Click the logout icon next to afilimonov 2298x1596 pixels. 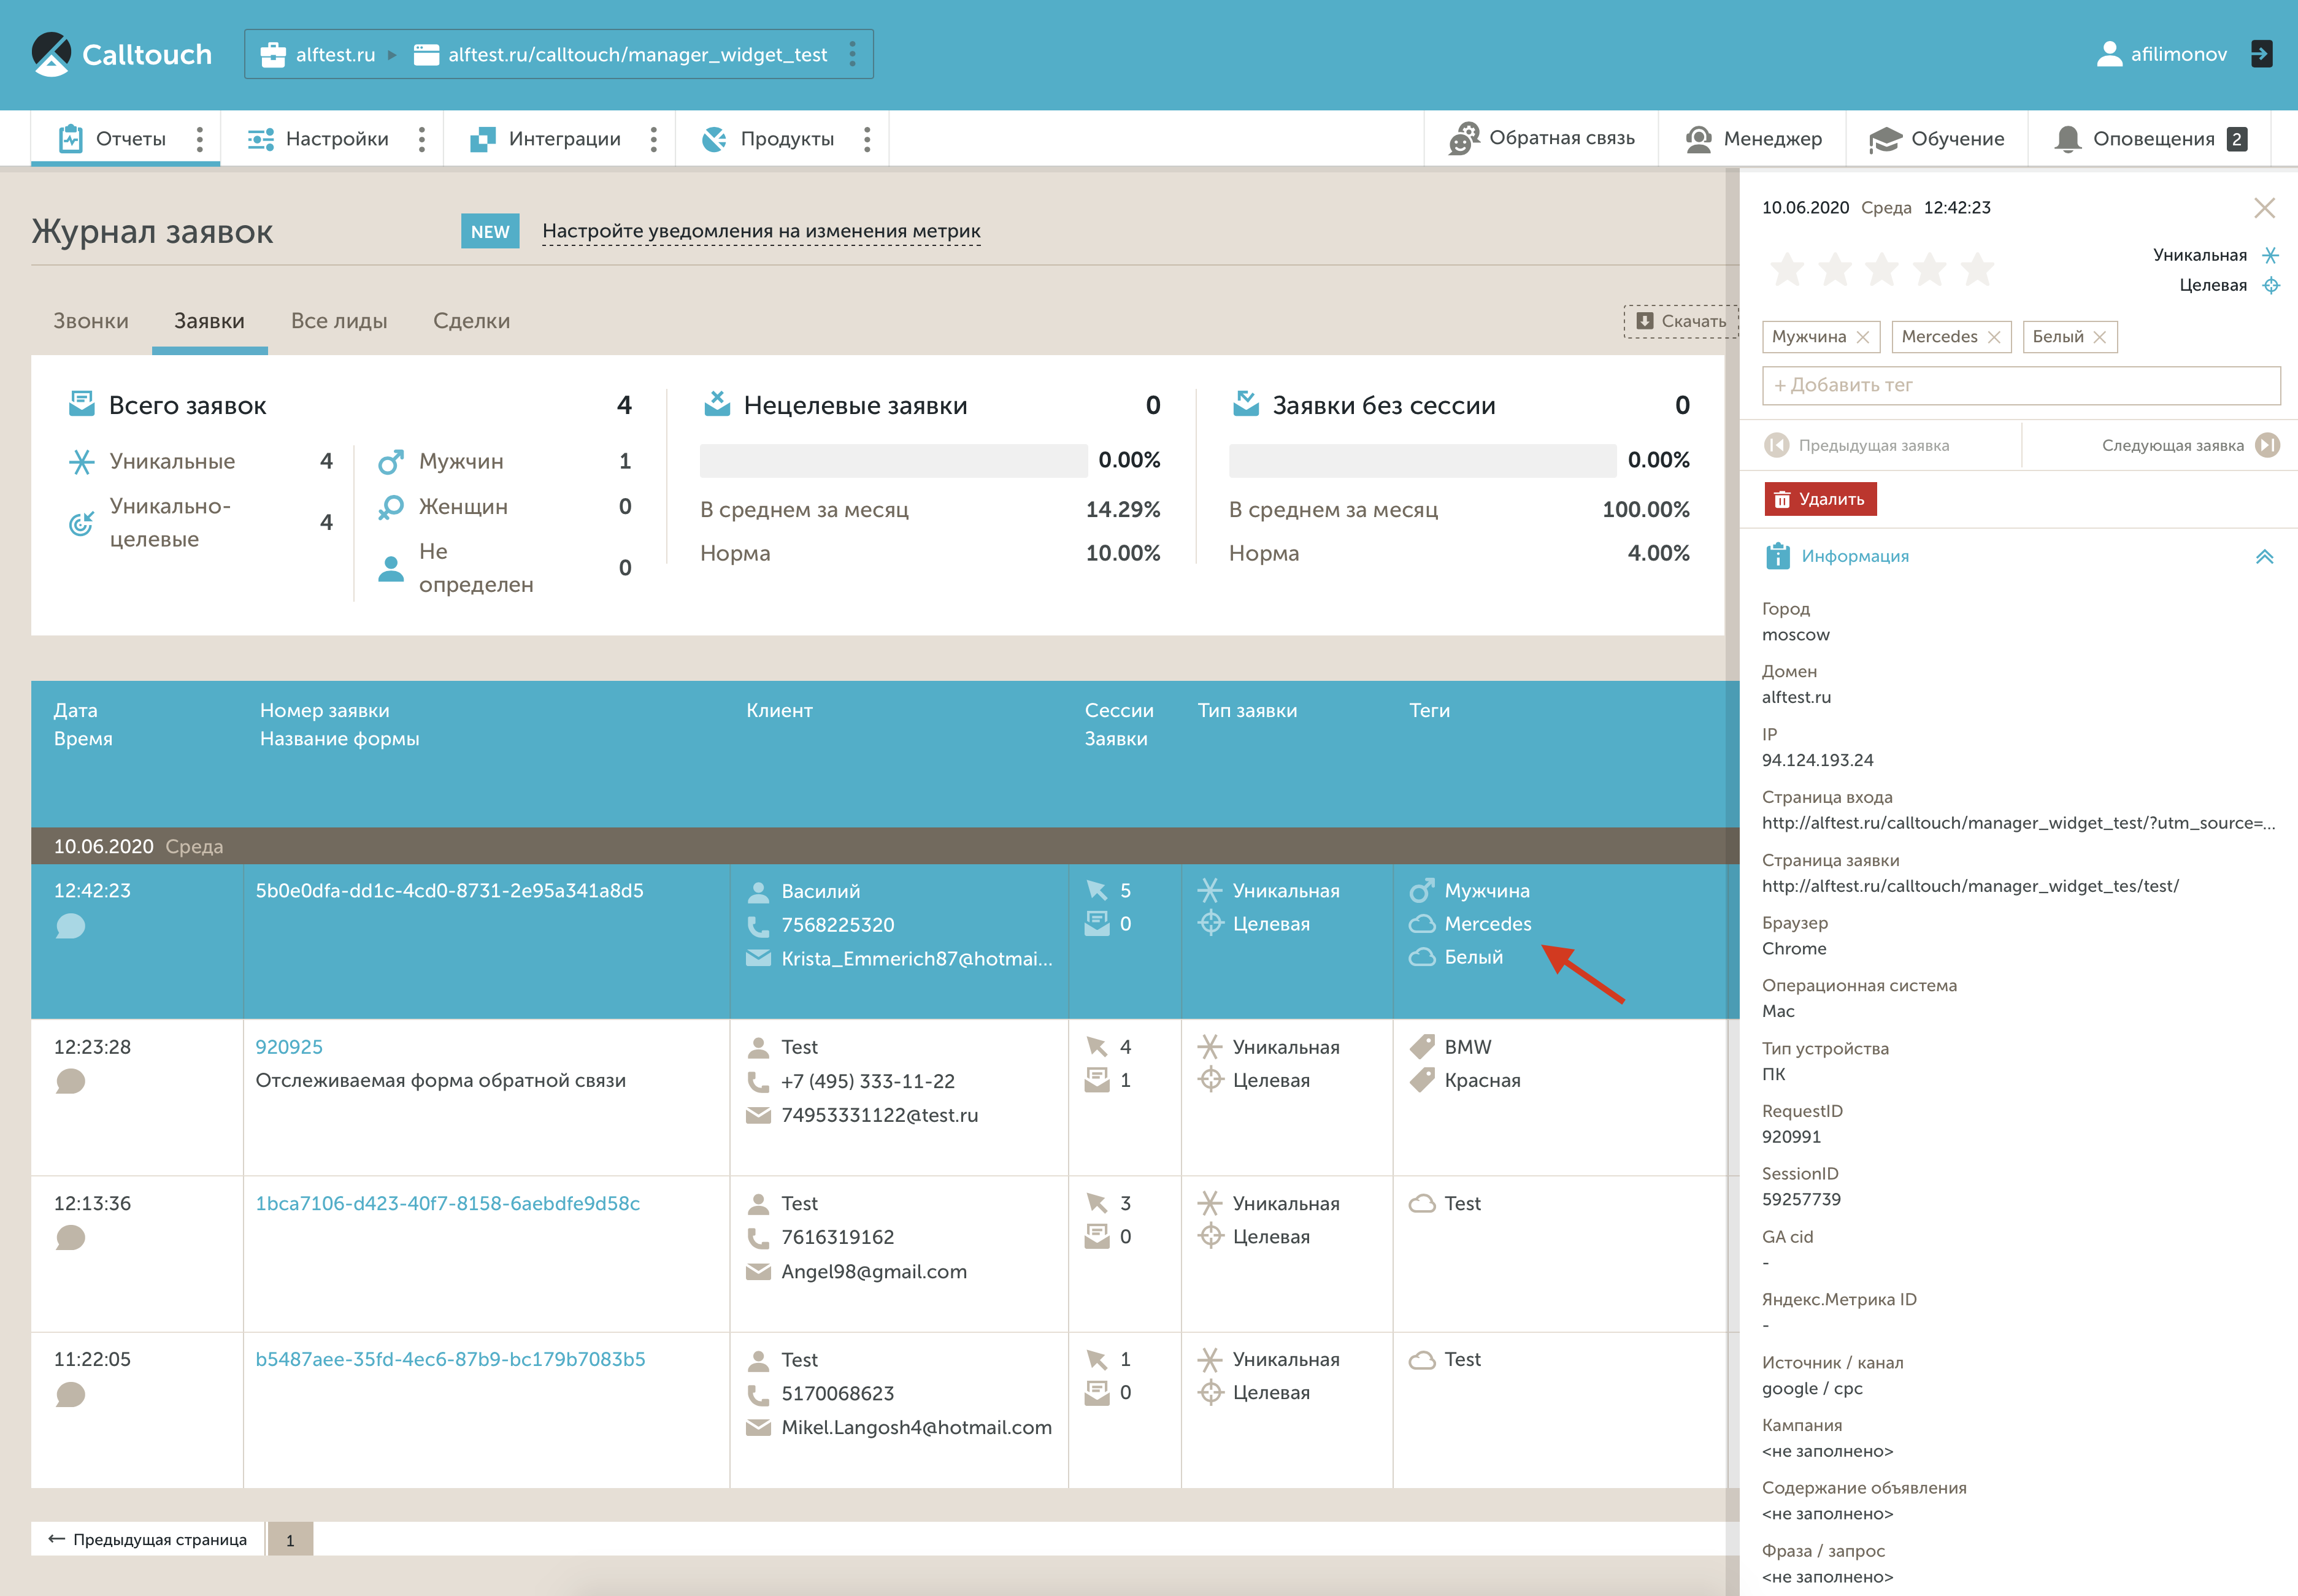pos(2261,54)
